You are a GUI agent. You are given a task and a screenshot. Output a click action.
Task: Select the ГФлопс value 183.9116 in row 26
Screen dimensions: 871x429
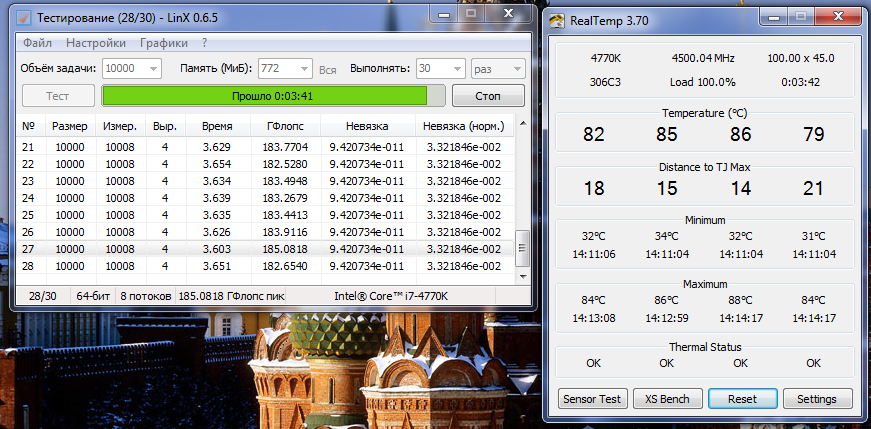287,232
